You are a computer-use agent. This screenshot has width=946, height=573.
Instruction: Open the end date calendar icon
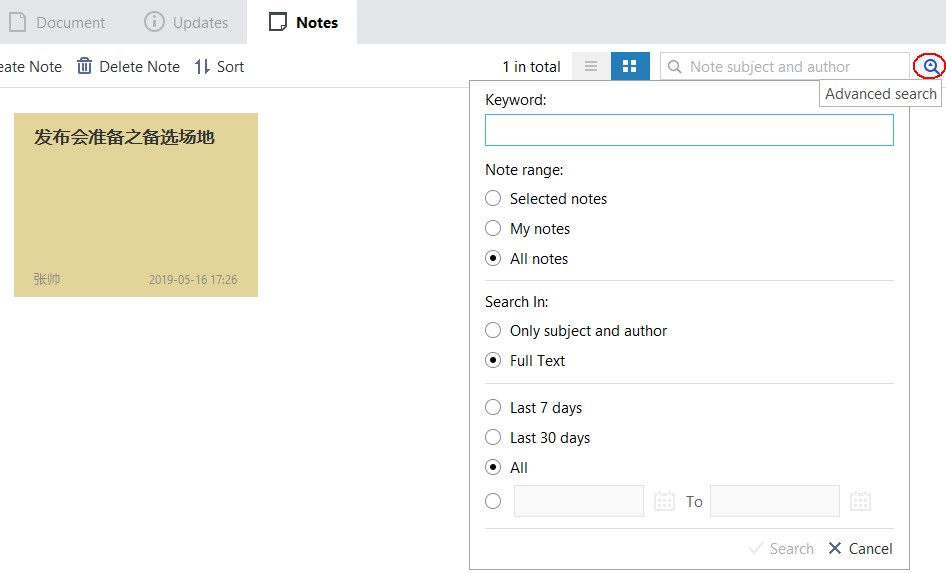[x=860, y=501]
